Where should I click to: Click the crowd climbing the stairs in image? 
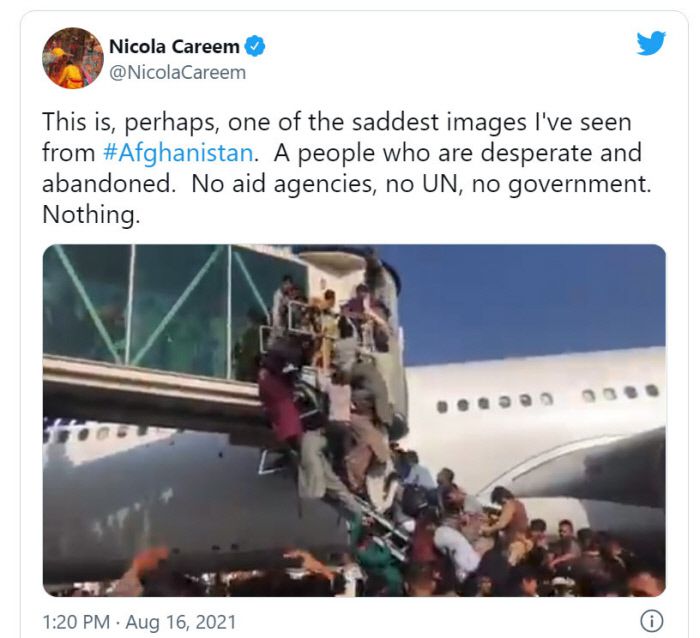(x=339, y=402)
